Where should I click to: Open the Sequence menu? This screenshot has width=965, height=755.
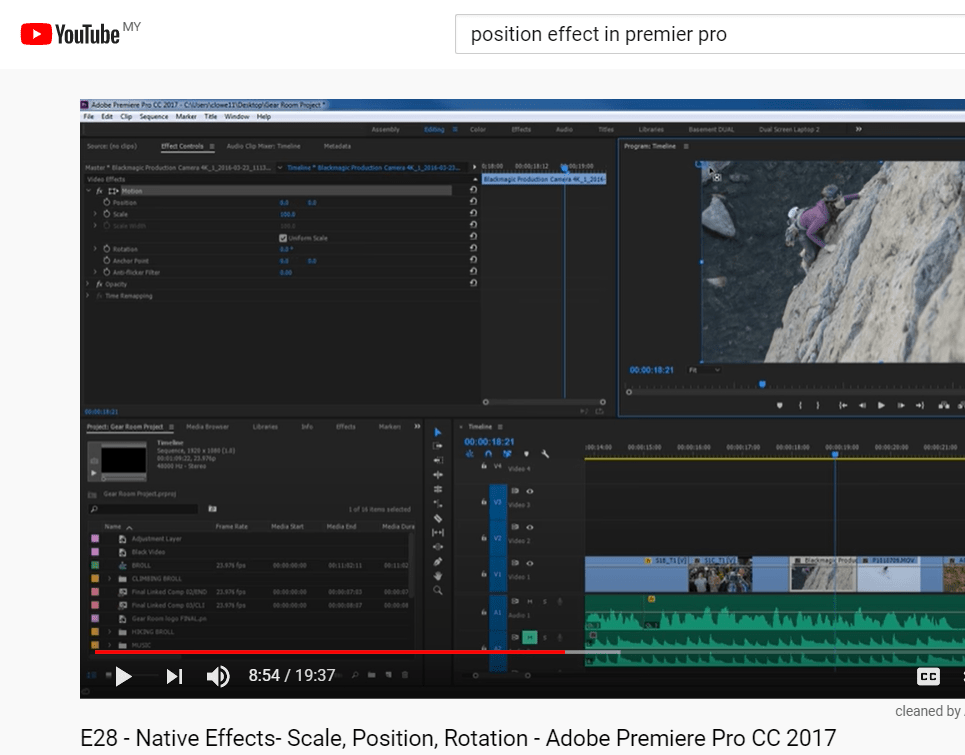pos(154,117)
